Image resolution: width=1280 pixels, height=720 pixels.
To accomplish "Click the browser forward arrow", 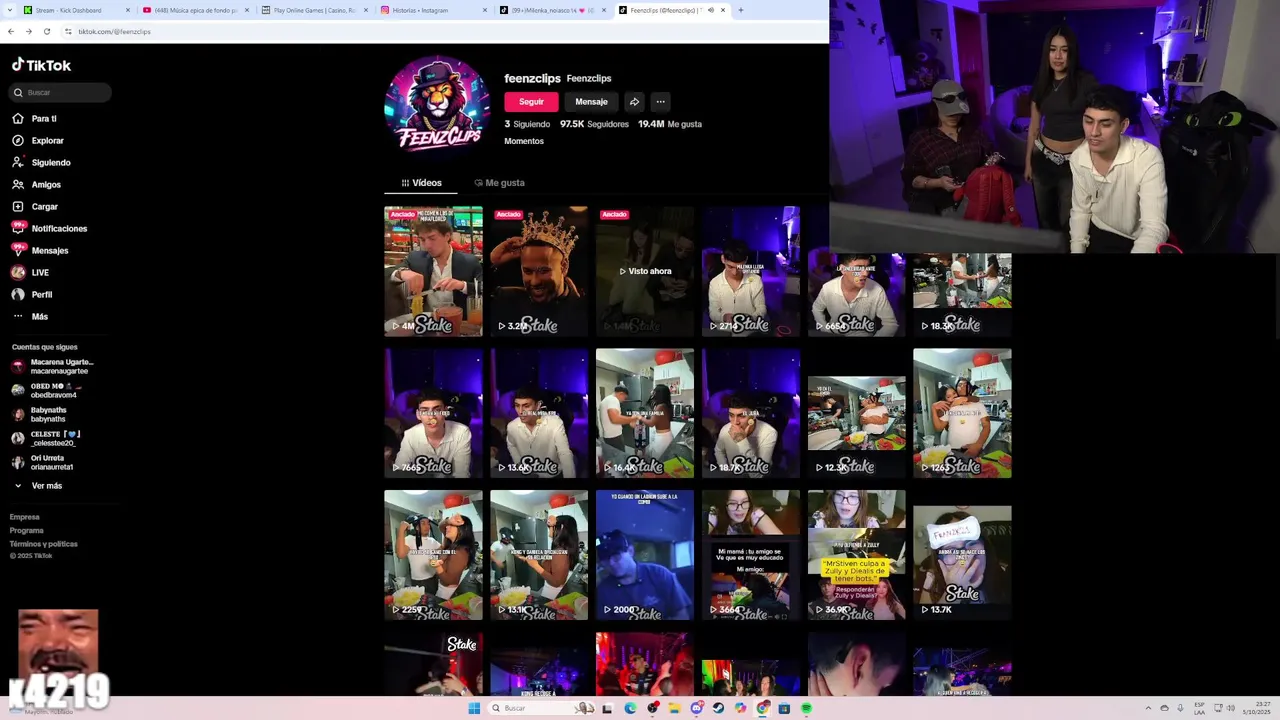I will [28, 32].
